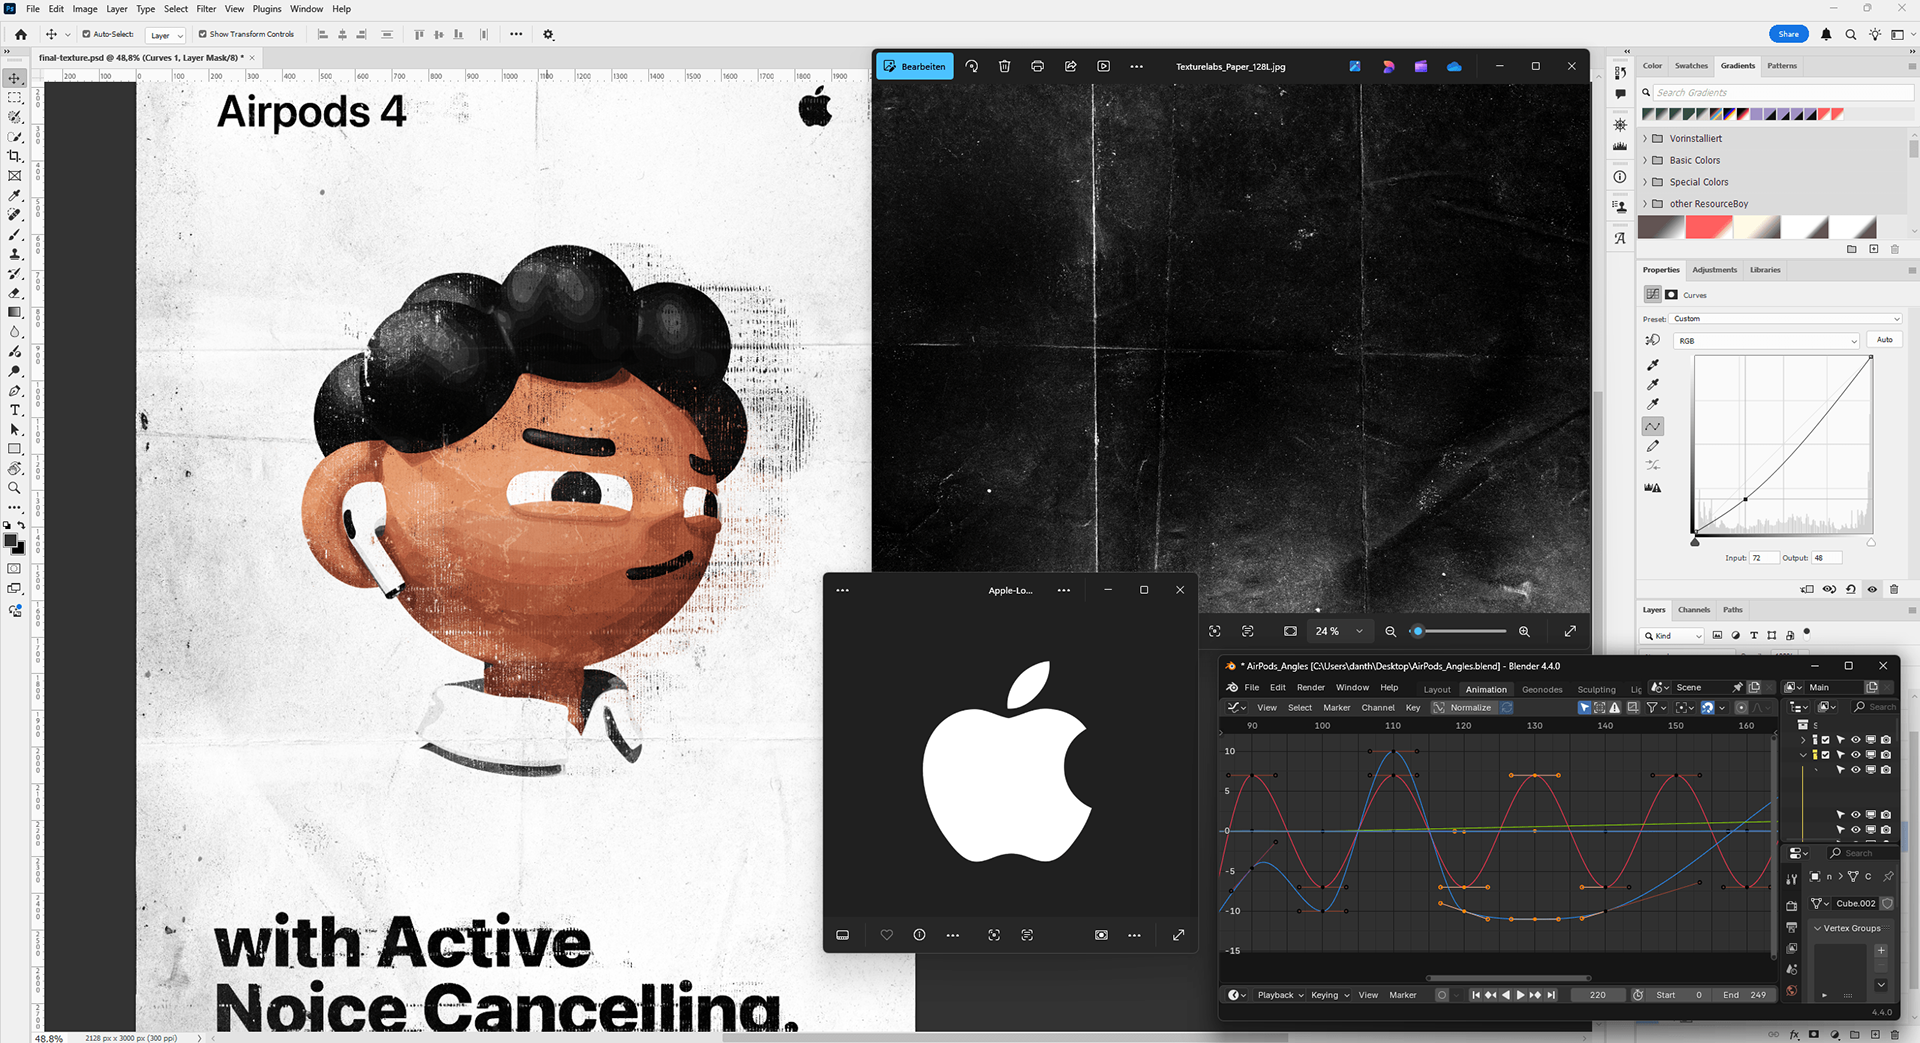This screenshot has width=1920, height=1043.
Task: Open the options bar gear settings in Photoshop
Action: 548,34
